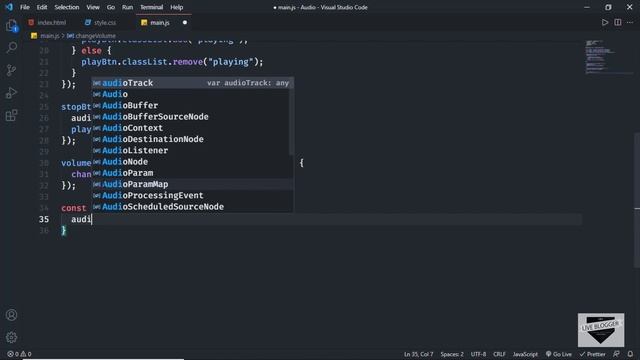Click line number 35 in gutter

44,219
